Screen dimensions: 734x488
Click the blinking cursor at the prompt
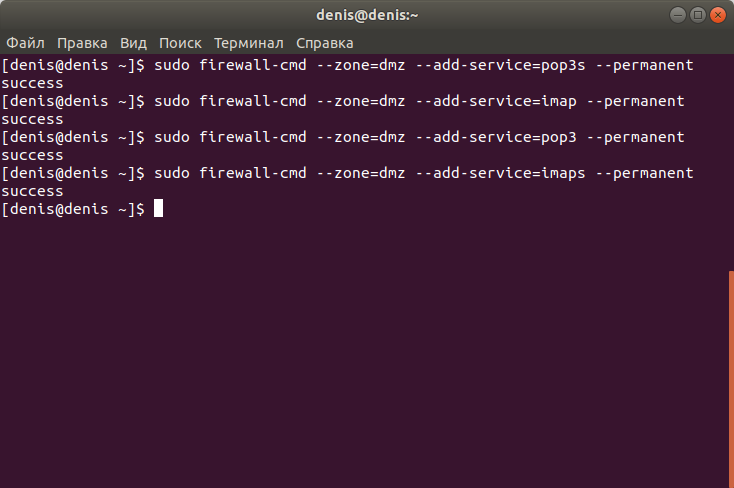tap(158, 208)
